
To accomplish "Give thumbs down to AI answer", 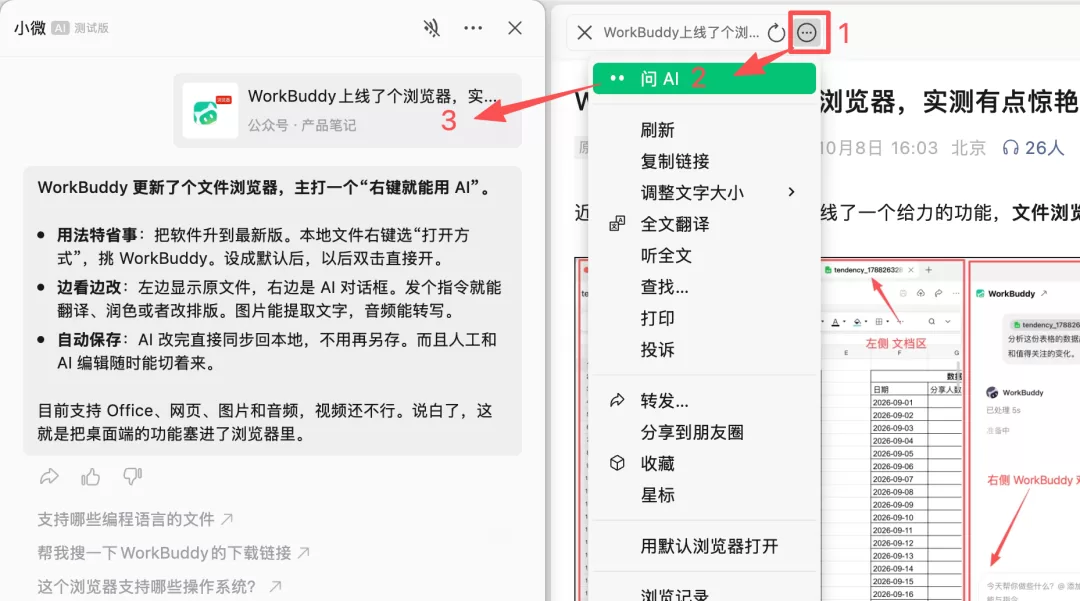I will [132, 476].
